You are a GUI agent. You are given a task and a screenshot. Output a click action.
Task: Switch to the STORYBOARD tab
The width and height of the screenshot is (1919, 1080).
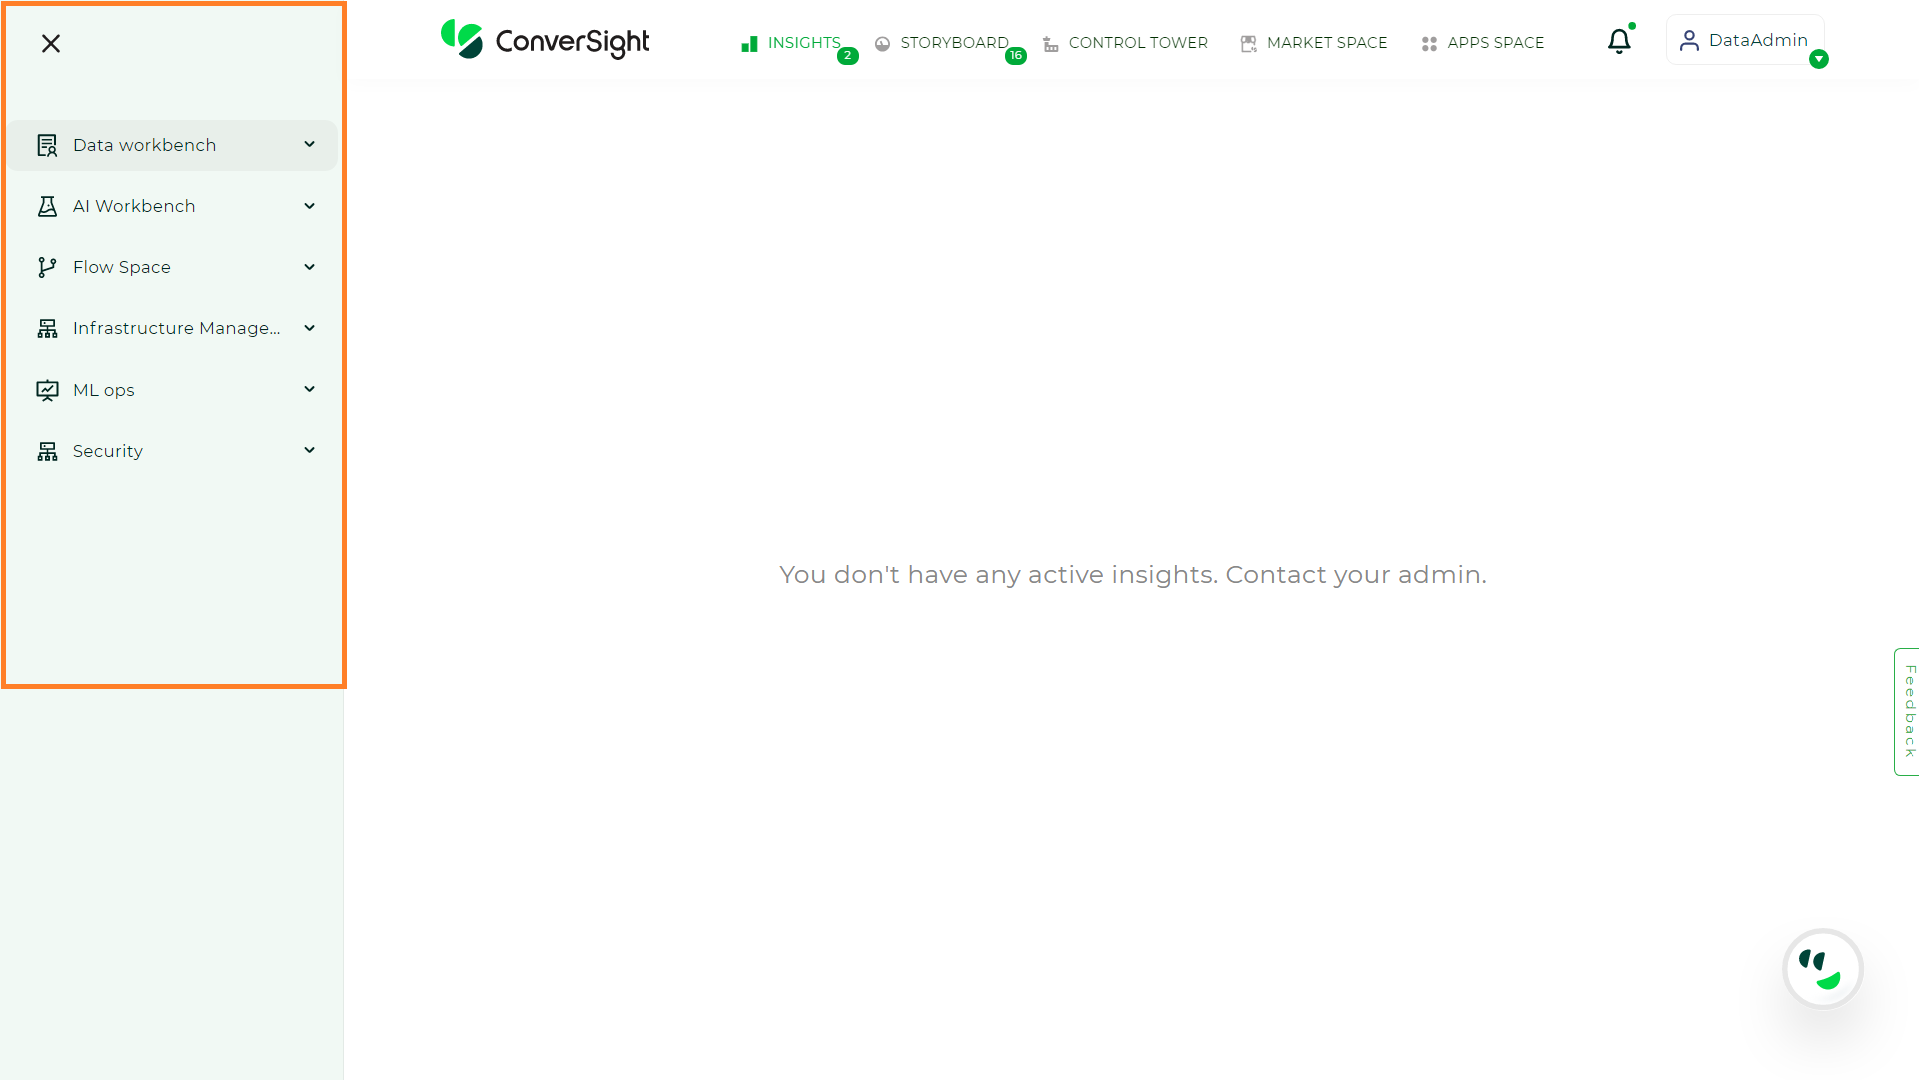pos(954,42)
